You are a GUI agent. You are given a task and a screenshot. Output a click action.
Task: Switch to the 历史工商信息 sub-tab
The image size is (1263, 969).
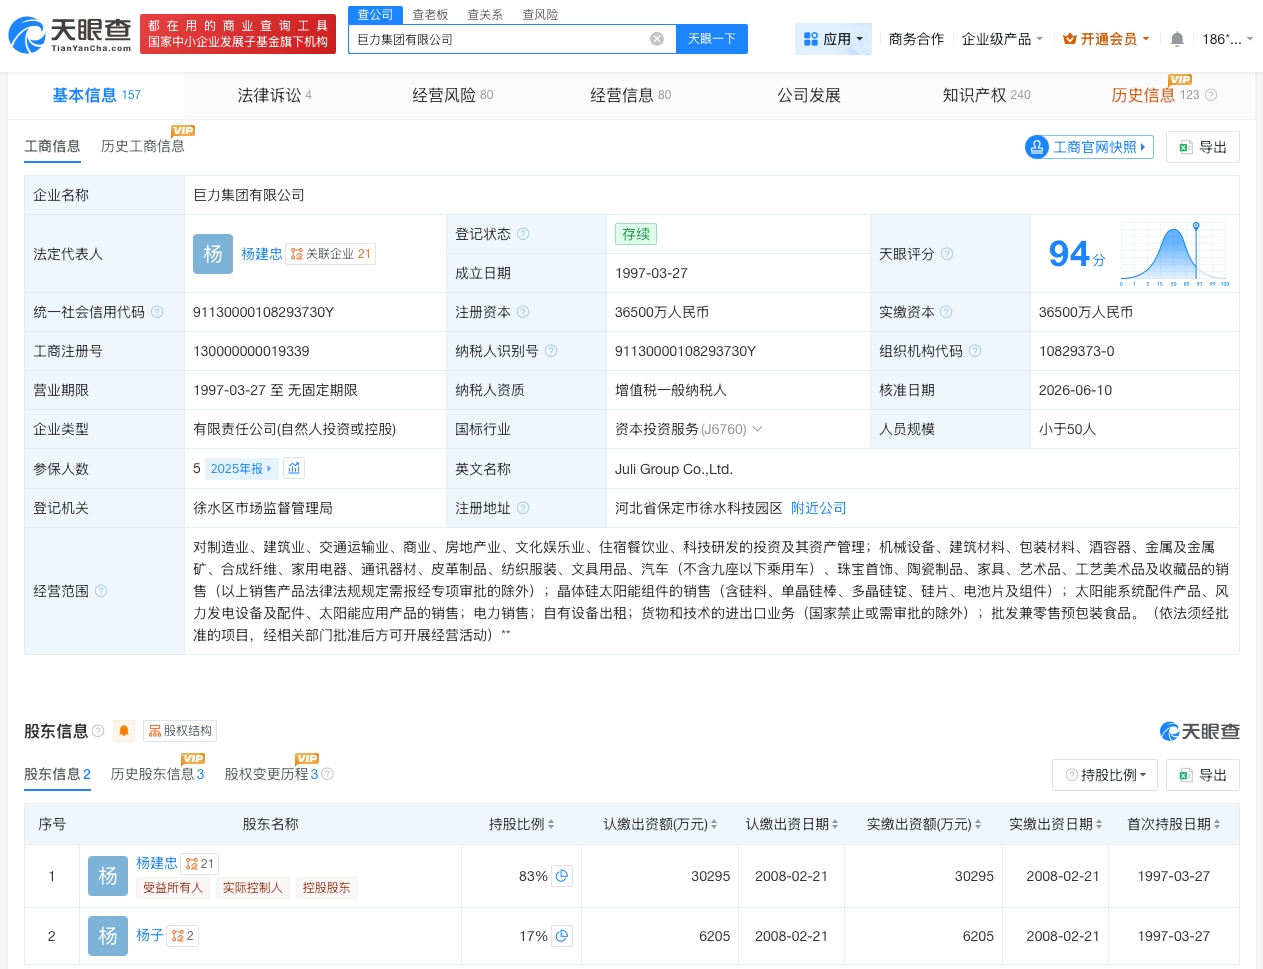click(142, 146)
